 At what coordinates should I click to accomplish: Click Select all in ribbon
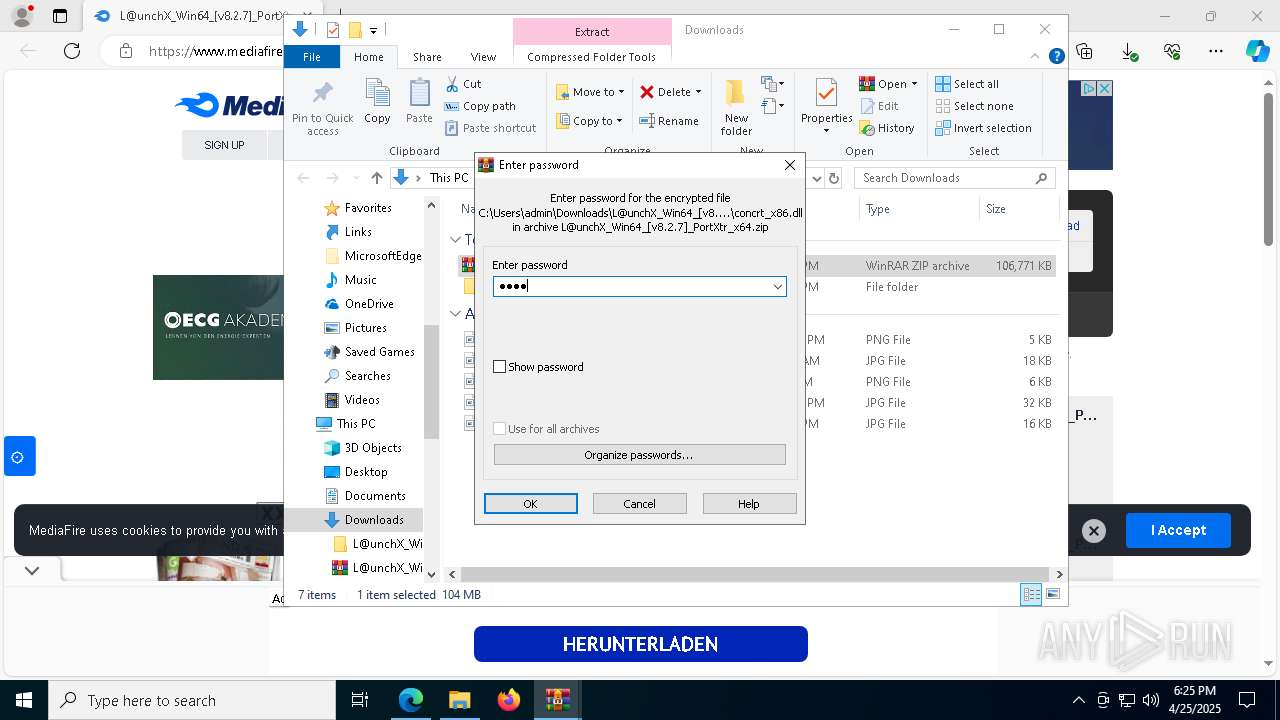click(x=966, y=84)
